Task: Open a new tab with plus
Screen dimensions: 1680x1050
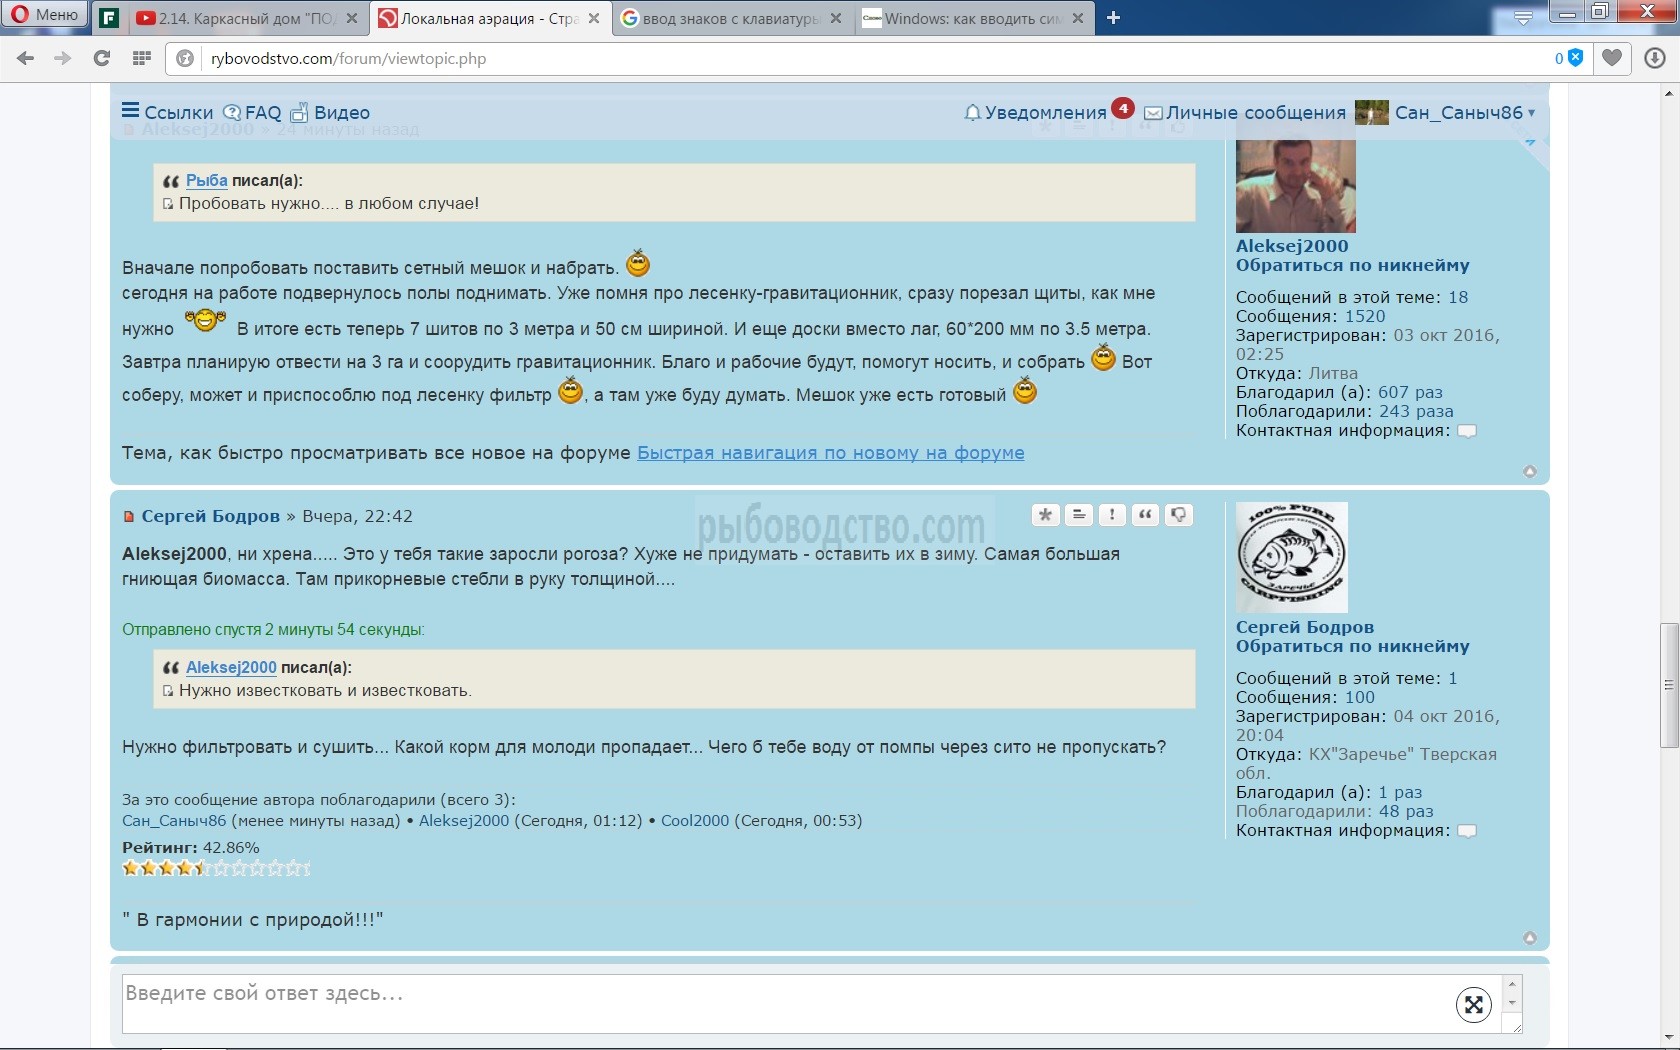Action: coord(1113,18)
